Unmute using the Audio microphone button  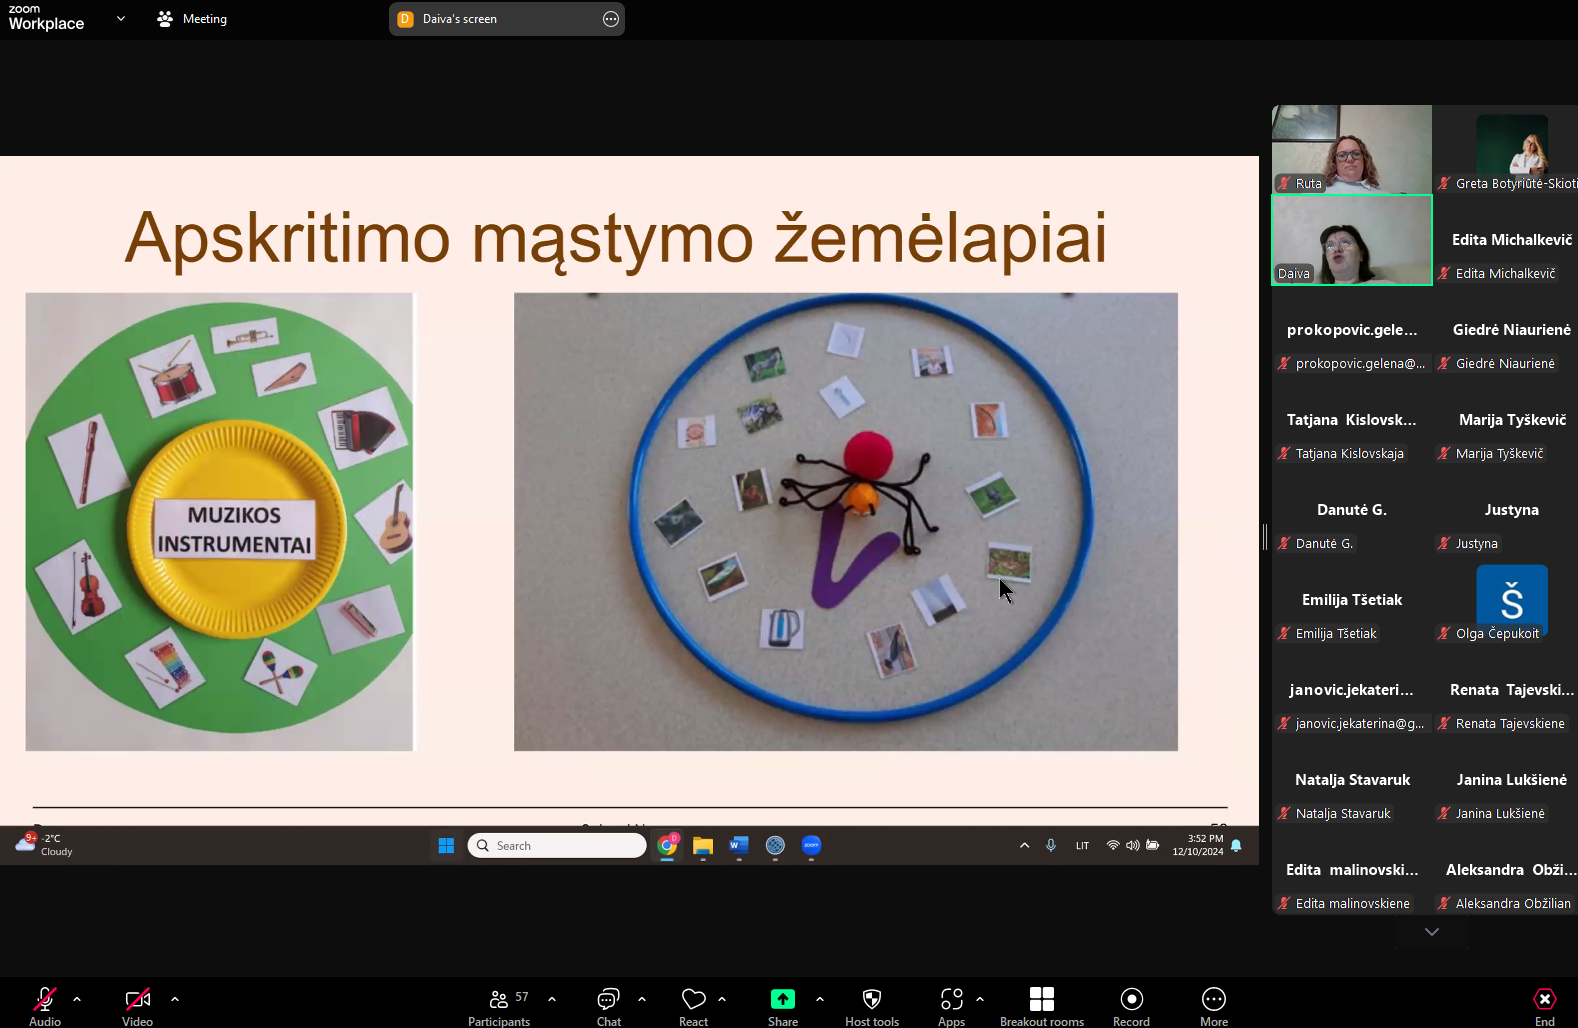[45, 1005]
